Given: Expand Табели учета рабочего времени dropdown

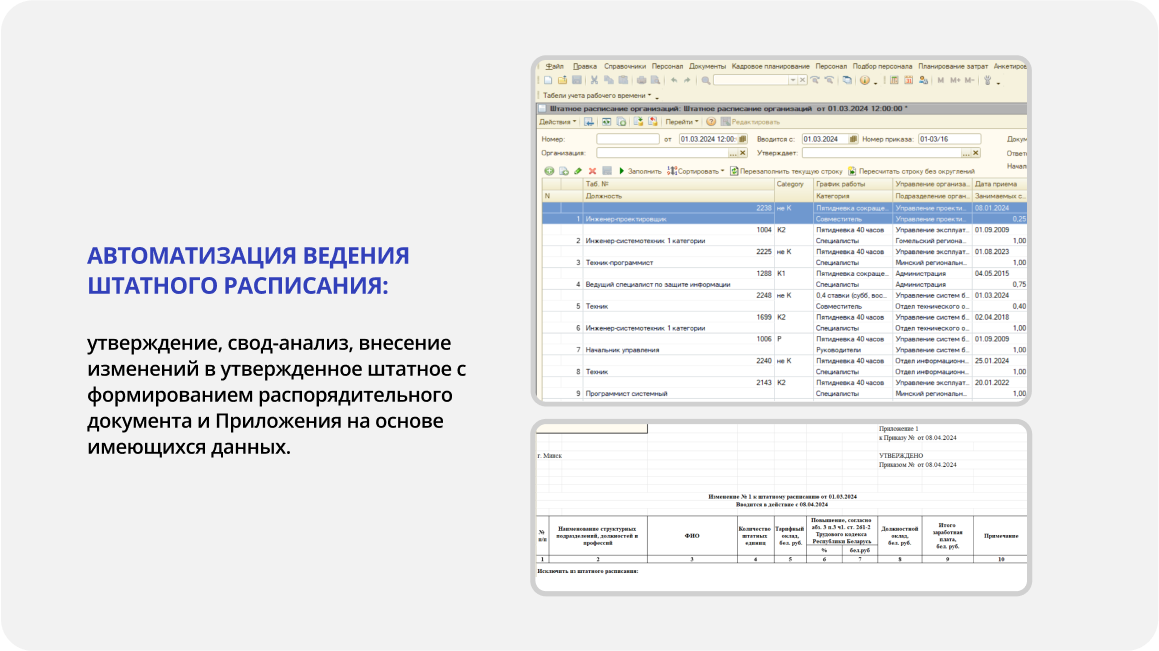Looking at the screenshot, I should [597, 95].
